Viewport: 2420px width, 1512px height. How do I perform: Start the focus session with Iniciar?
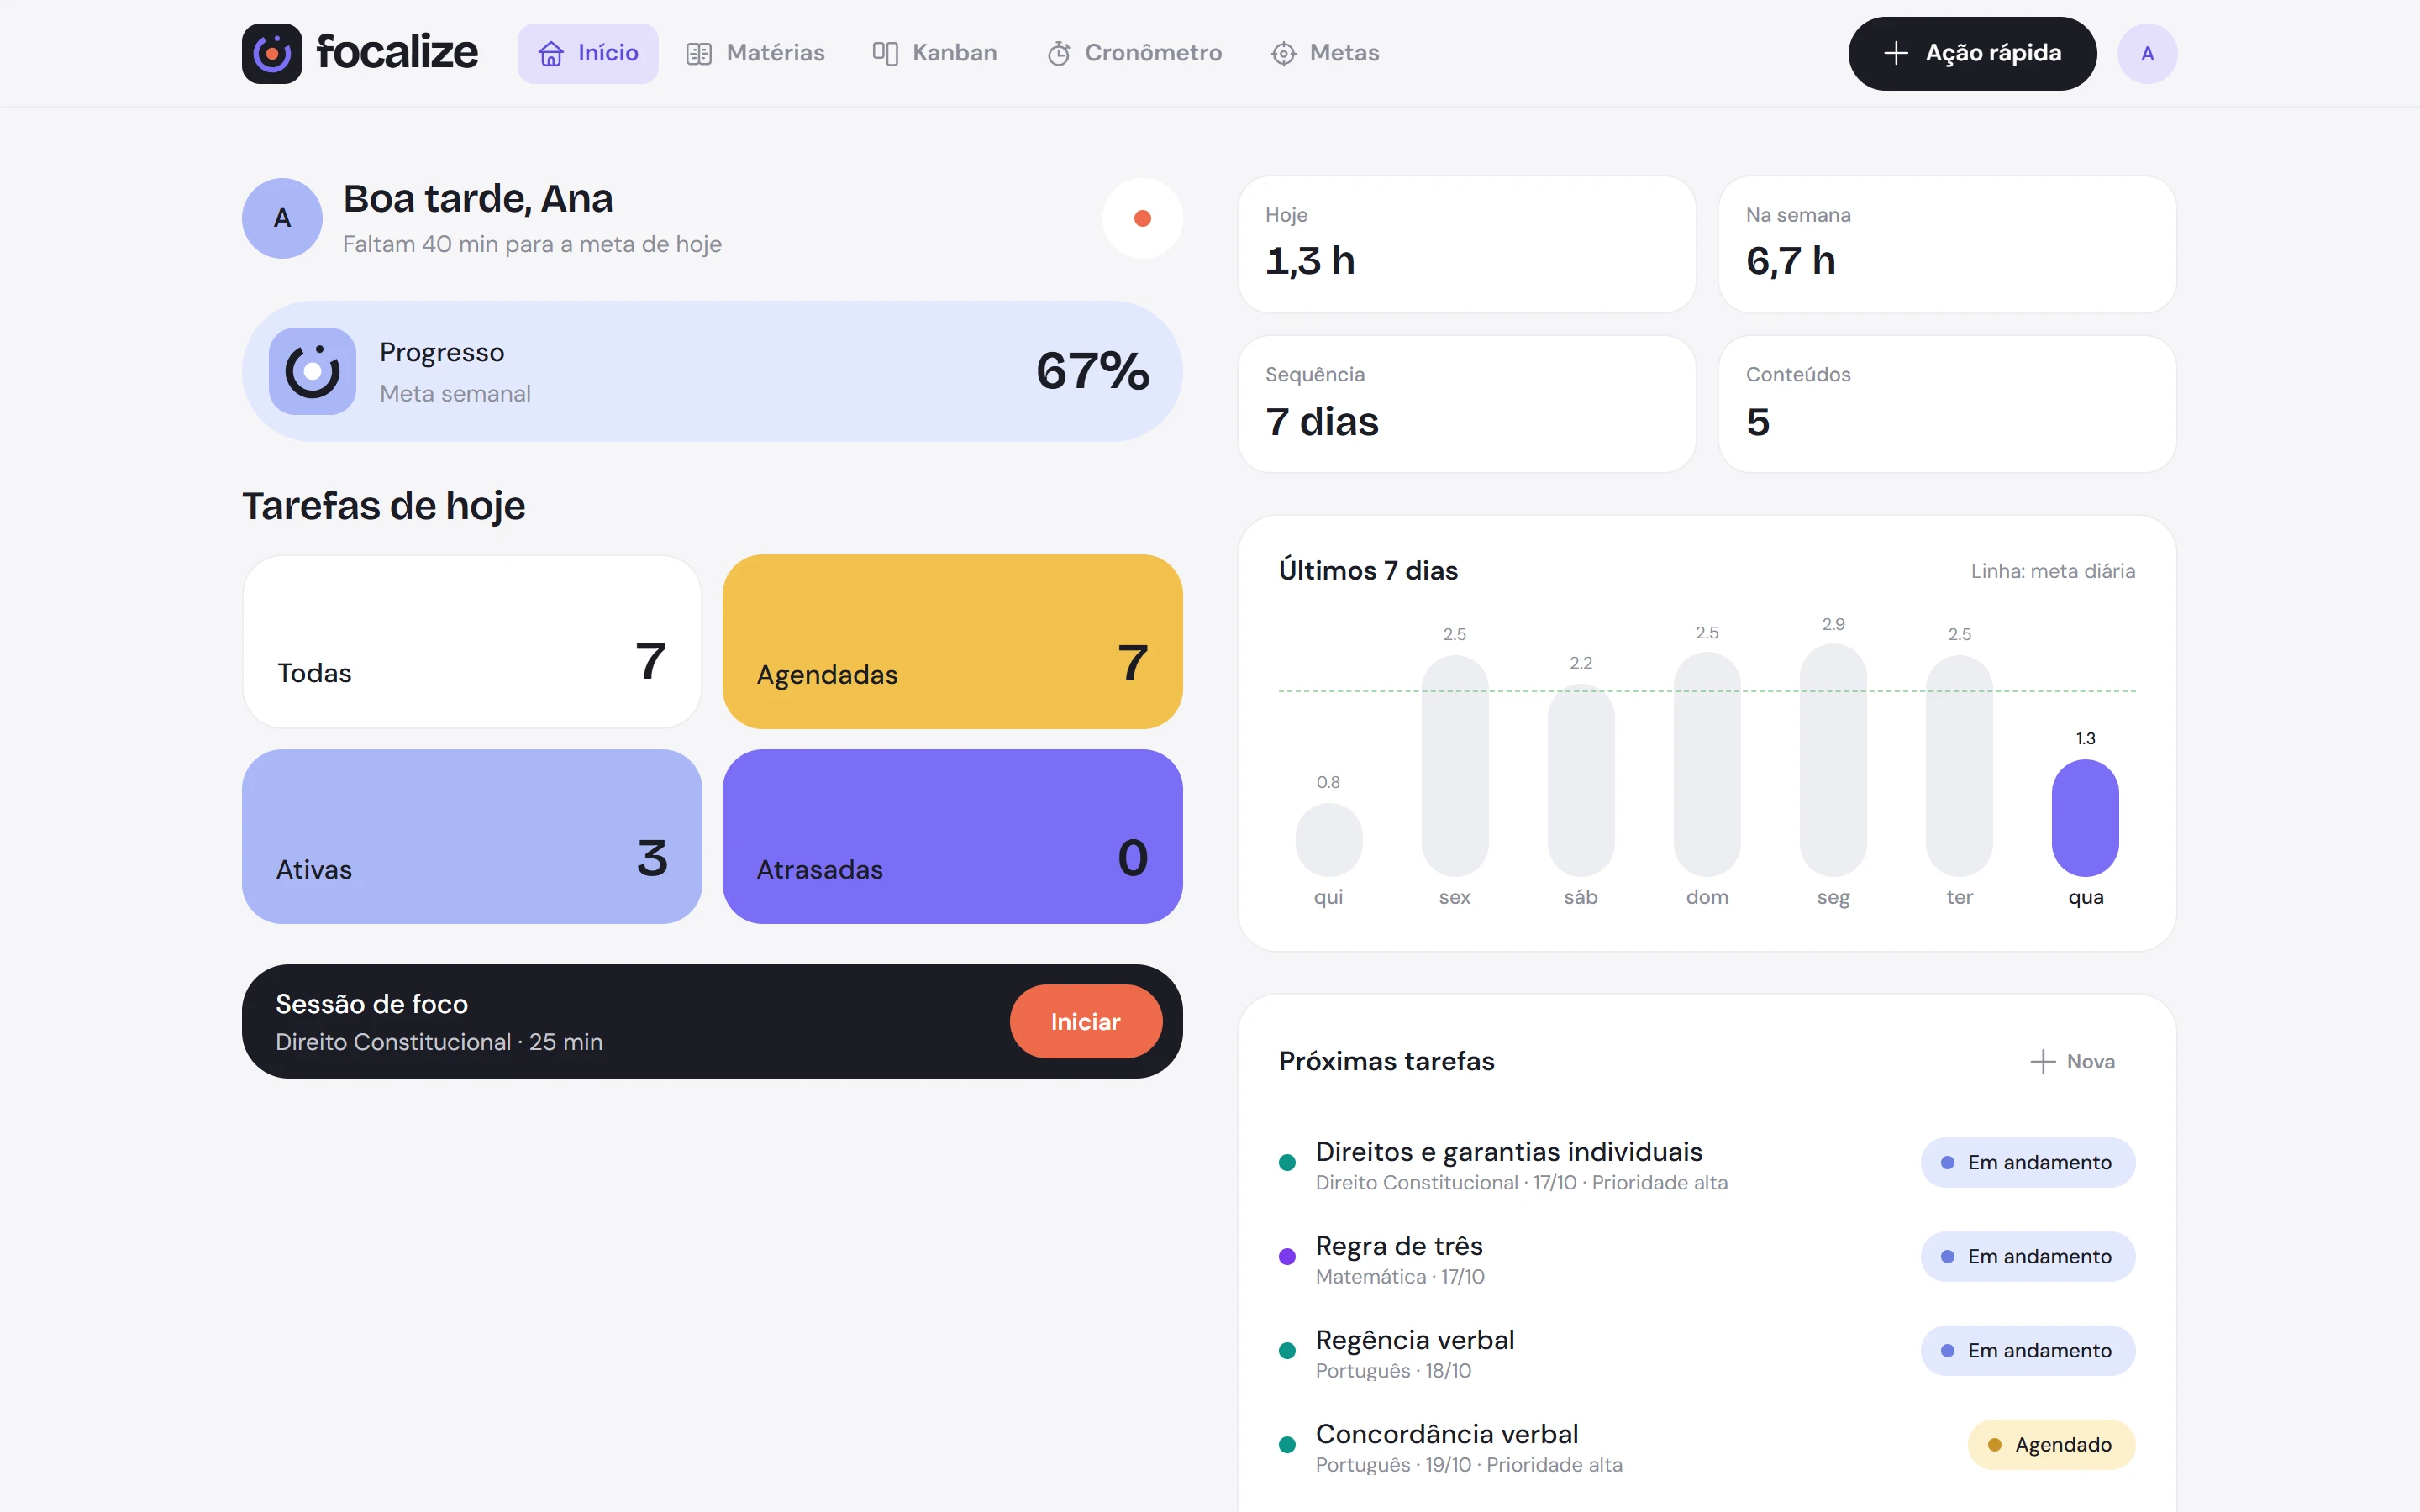[1086, 1021]
